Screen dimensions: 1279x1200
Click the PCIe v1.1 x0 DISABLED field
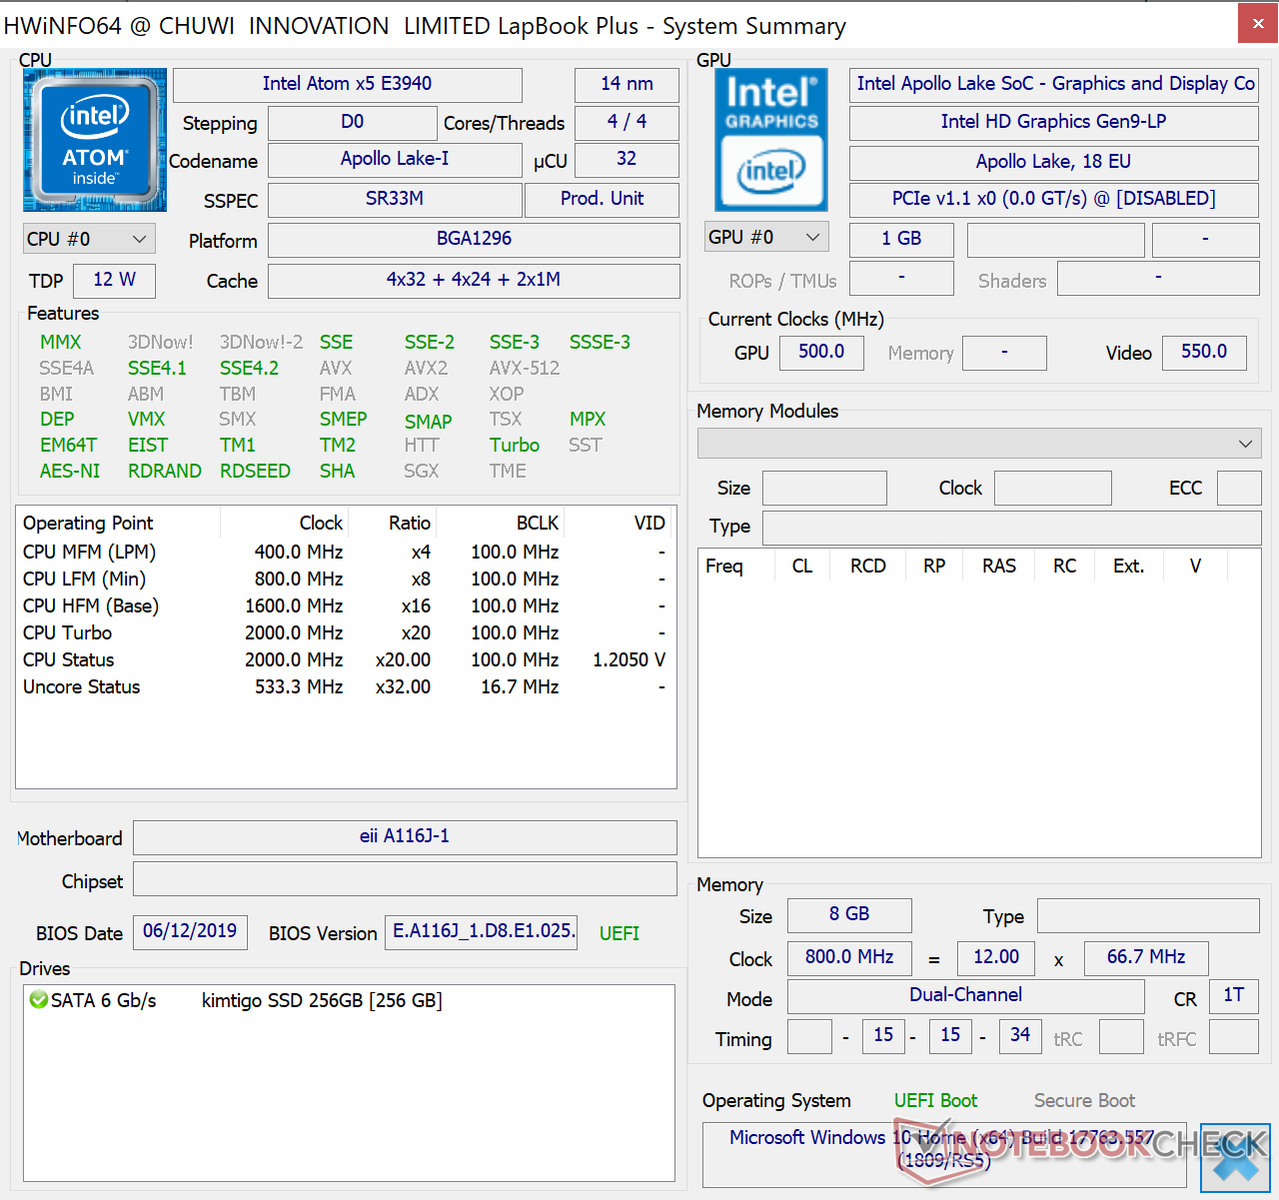click(x=1054, y=199)
